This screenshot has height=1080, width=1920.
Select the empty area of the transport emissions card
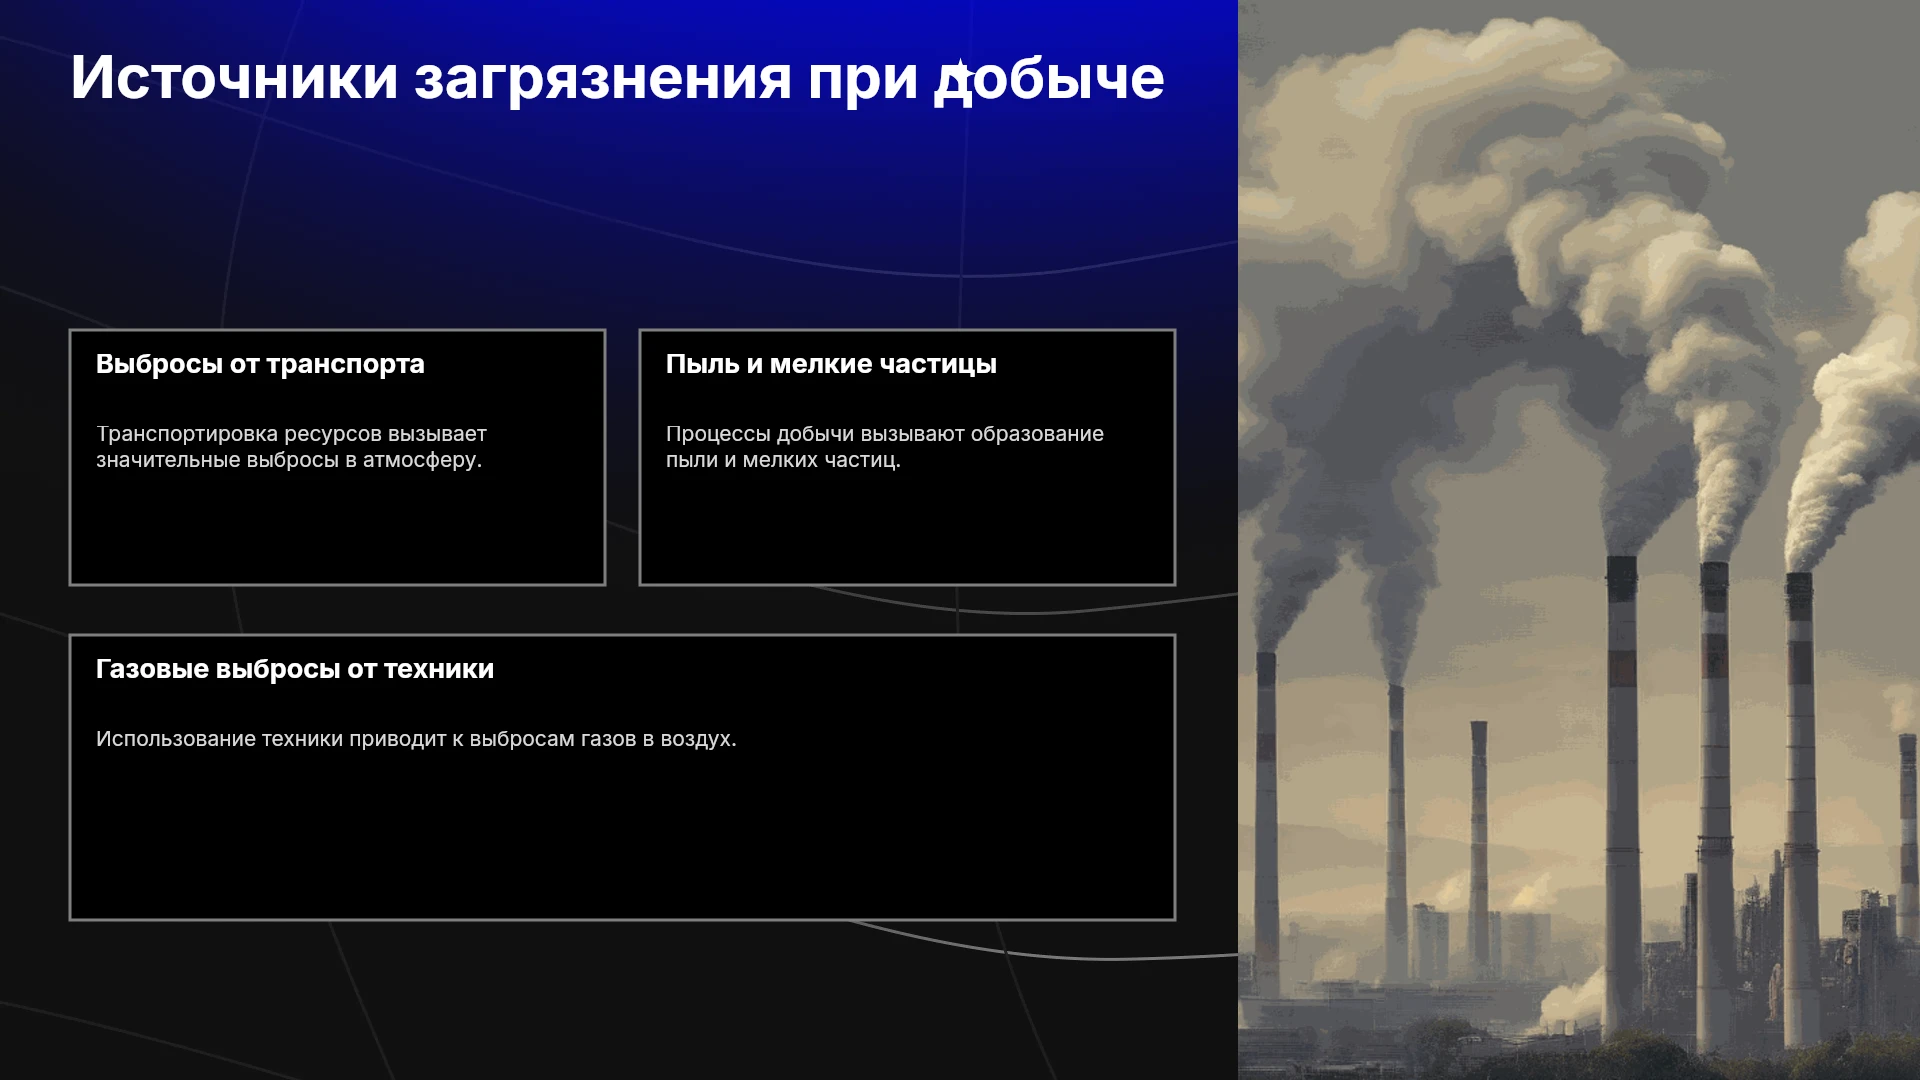(337, 530)
